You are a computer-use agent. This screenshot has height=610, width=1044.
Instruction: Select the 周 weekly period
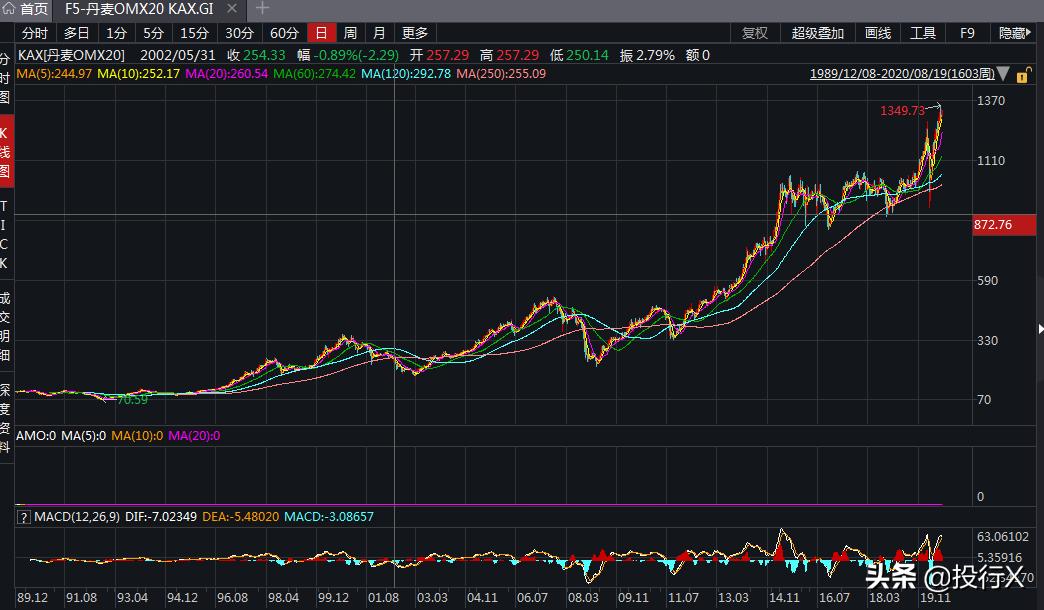pyautogui.click(x=350, y=33)
